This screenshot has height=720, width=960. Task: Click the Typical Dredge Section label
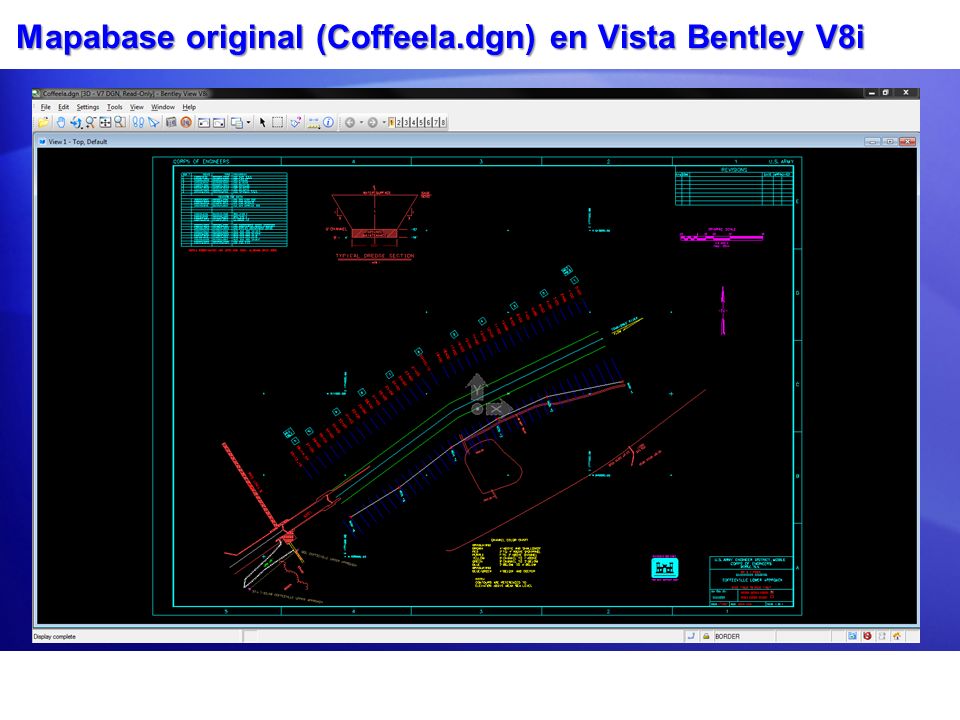click(375, 256)
